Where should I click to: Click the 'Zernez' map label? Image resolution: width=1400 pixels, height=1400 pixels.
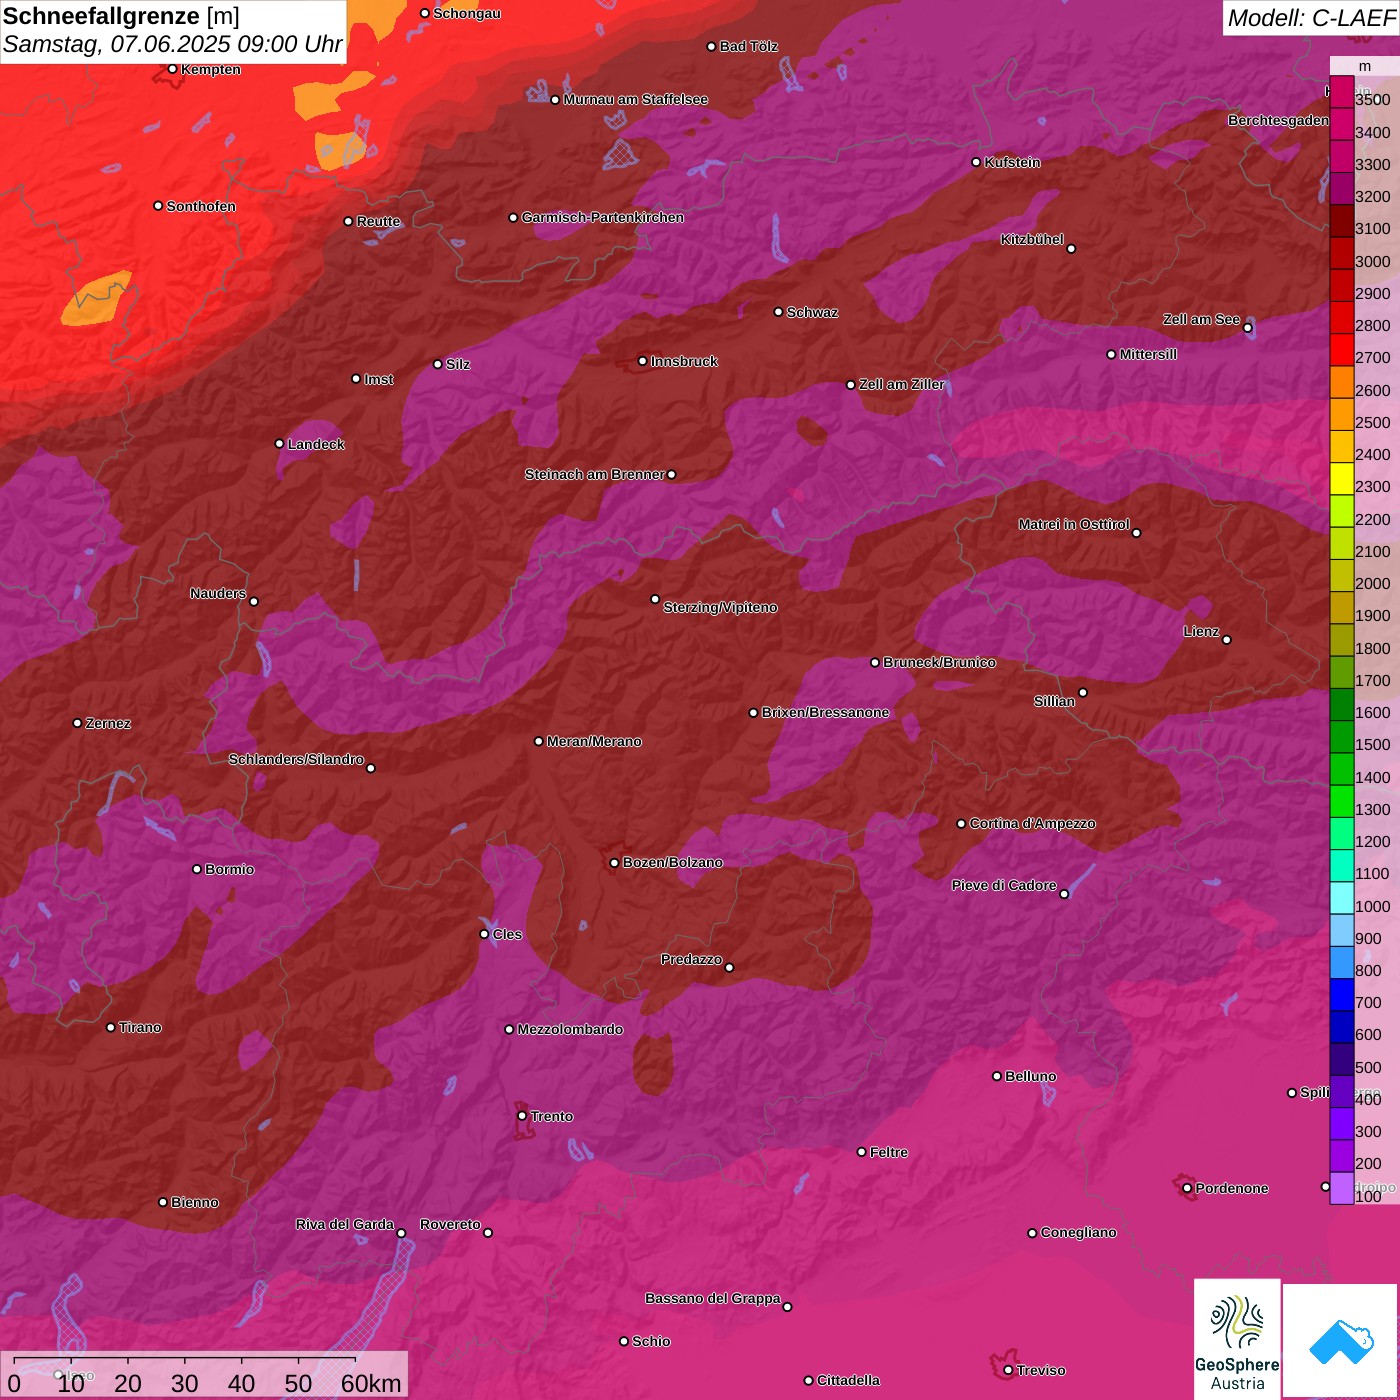[x=108, y=723]
